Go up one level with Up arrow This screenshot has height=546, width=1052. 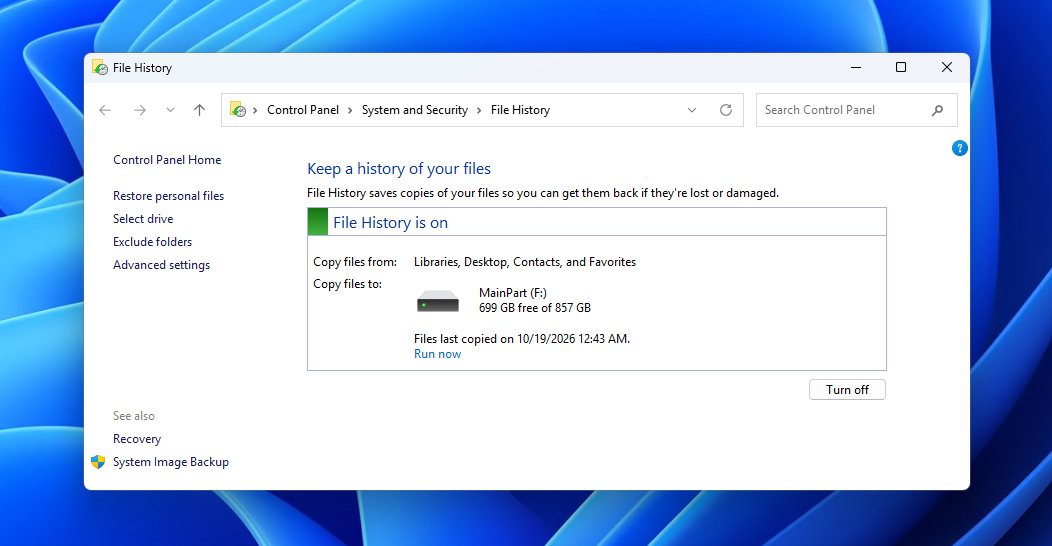[x=199, y=110]
